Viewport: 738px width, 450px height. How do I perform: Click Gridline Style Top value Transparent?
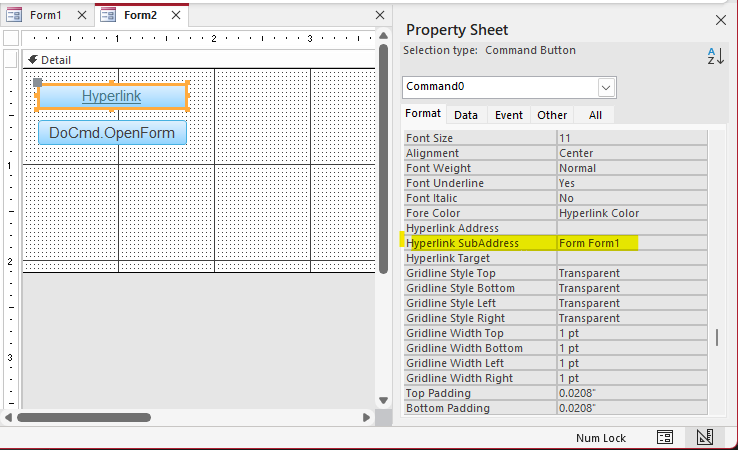pyautogui.click(x=632, y=273)
